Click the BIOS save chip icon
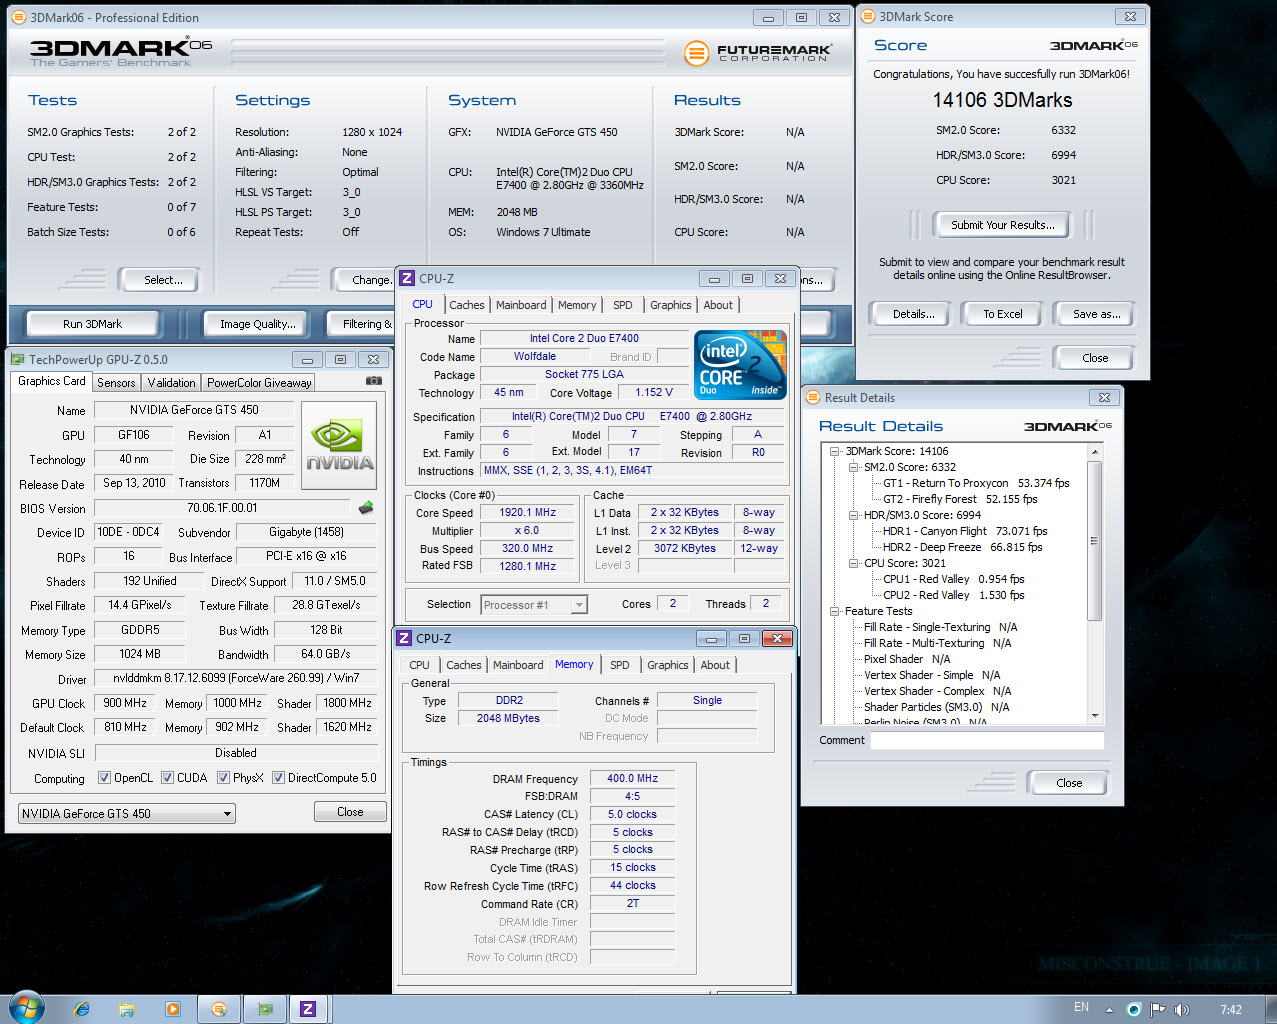Screen dimensions: 1277x1024 tap(366, 508)
